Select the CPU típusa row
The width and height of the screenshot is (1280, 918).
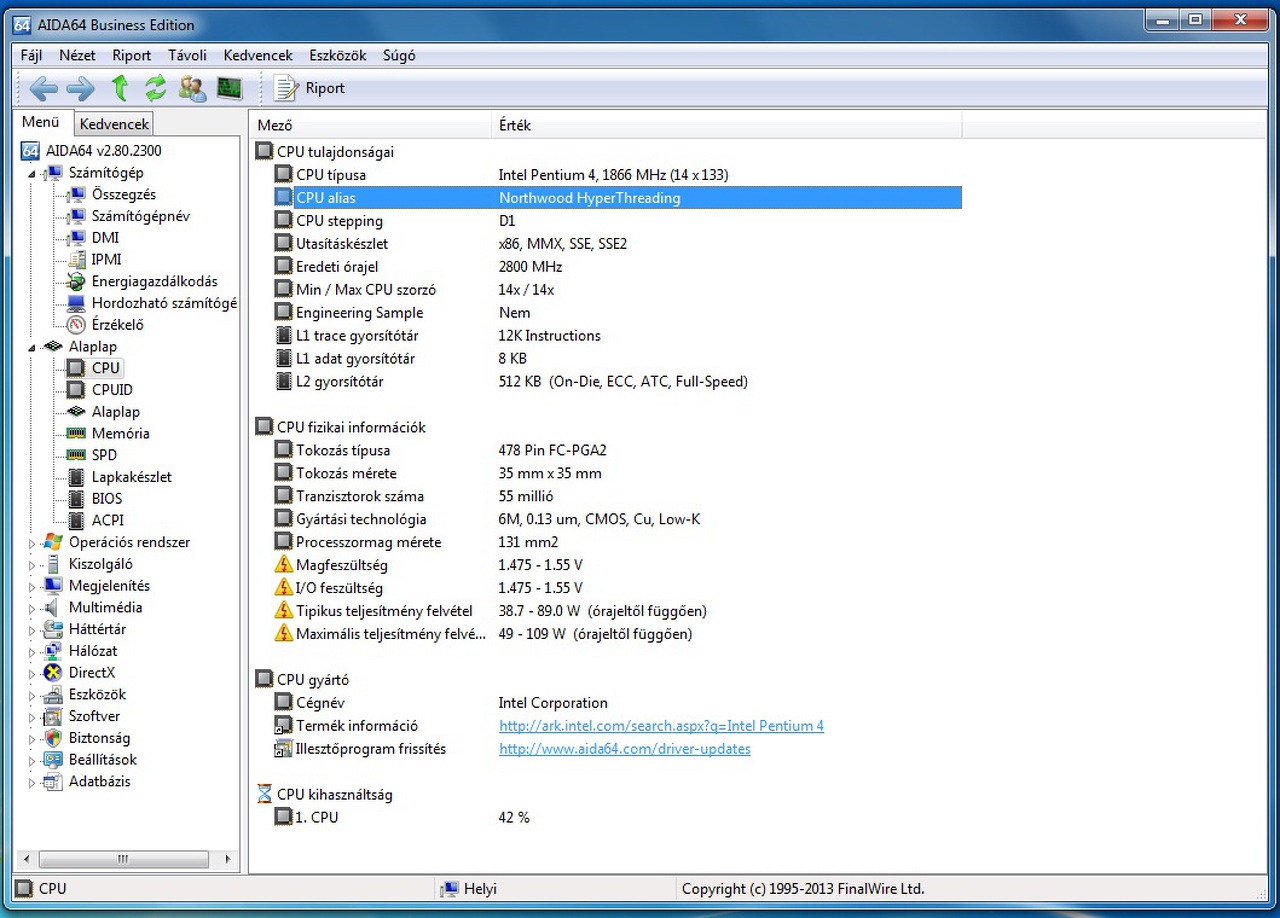coord(617,175)
